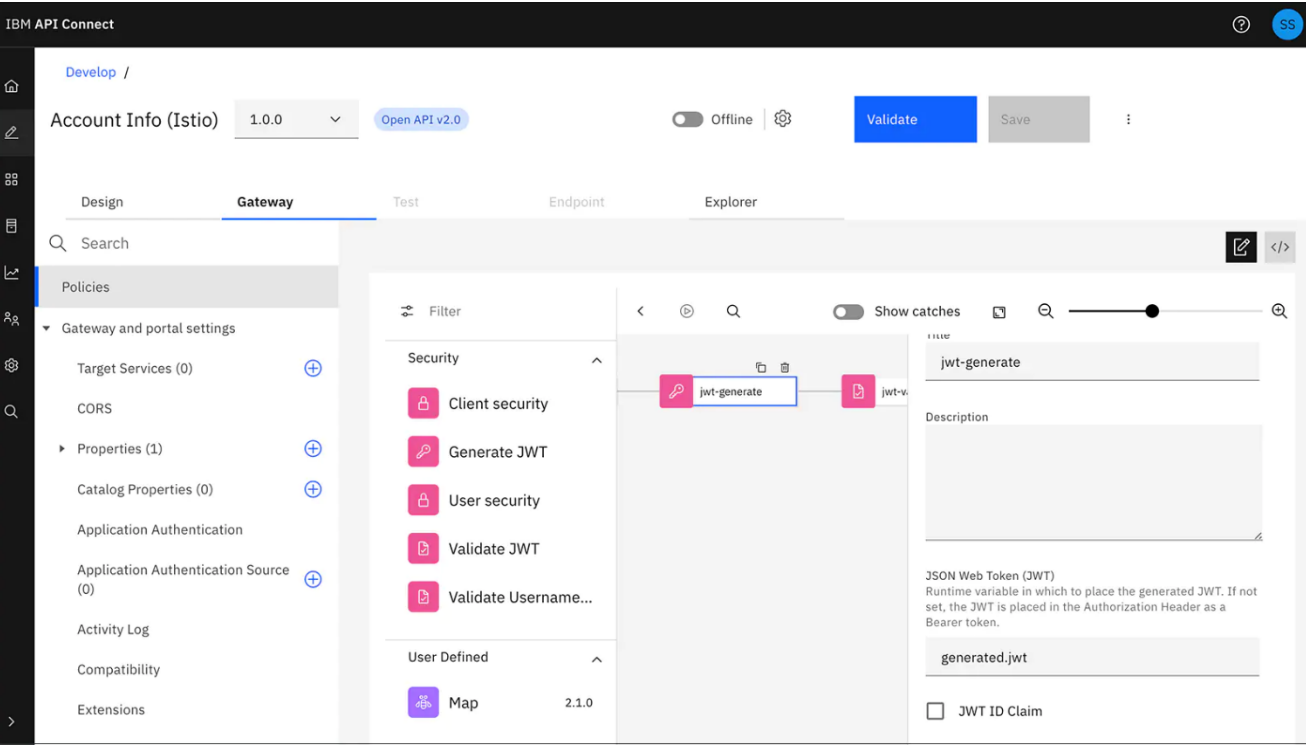Zoom out the assembly canvas
Screen dimensions: 1306x754
click(1046, 311)
